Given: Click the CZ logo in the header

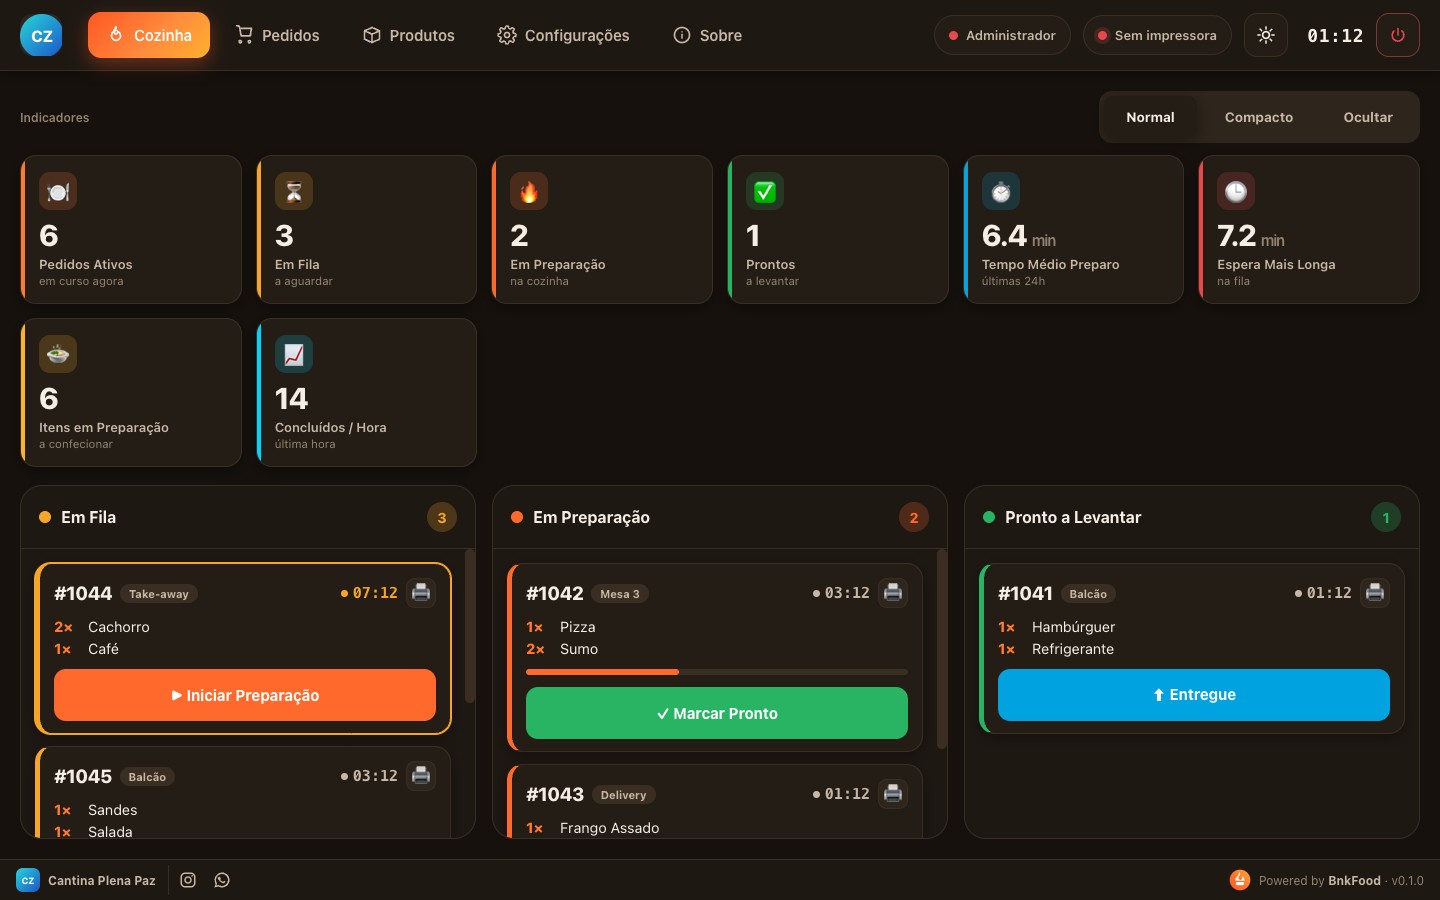Looking at the screenshot, I should 41,35.
